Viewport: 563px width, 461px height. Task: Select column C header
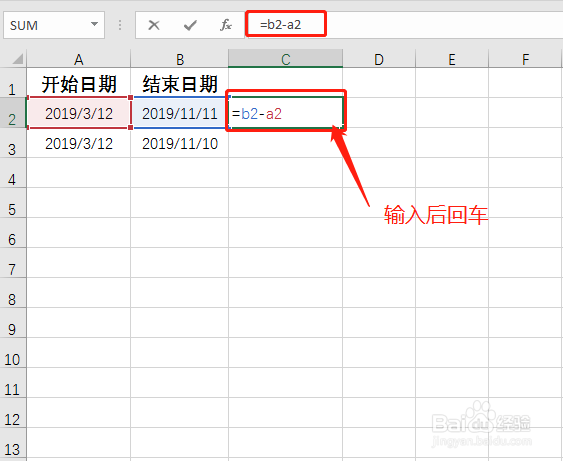click(285, 59)
